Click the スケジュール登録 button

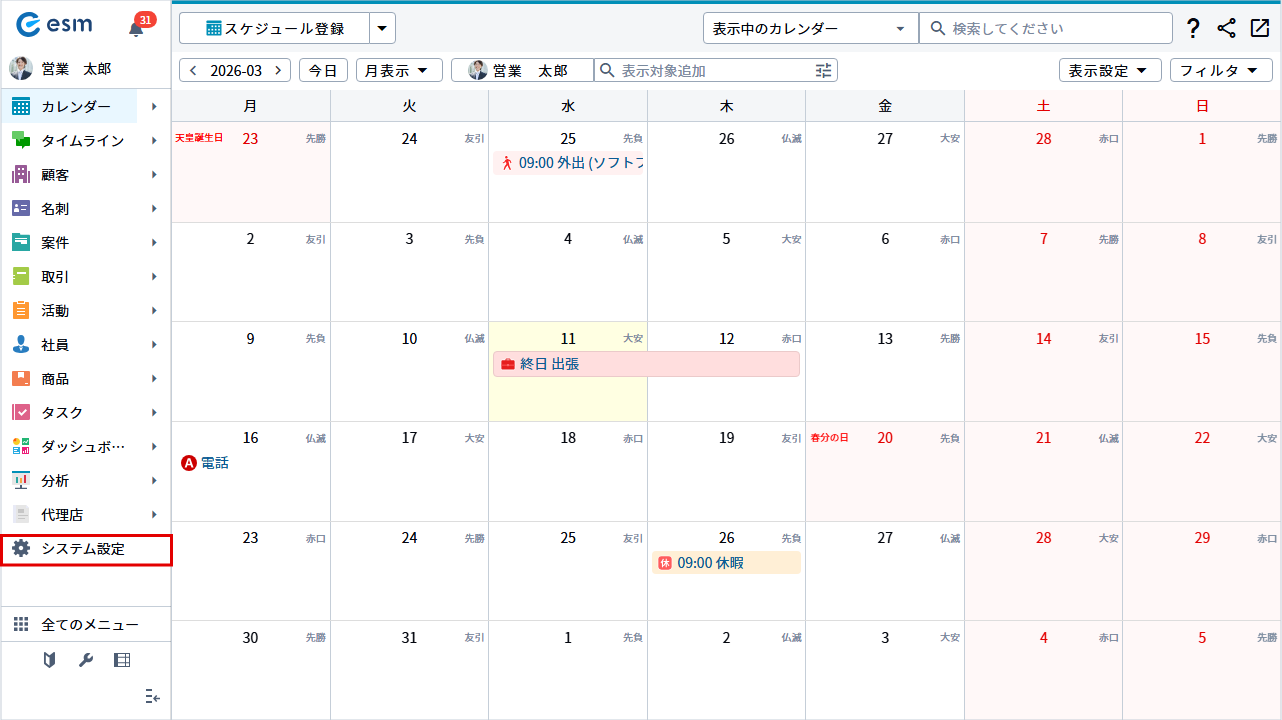[x=275, y=29]
